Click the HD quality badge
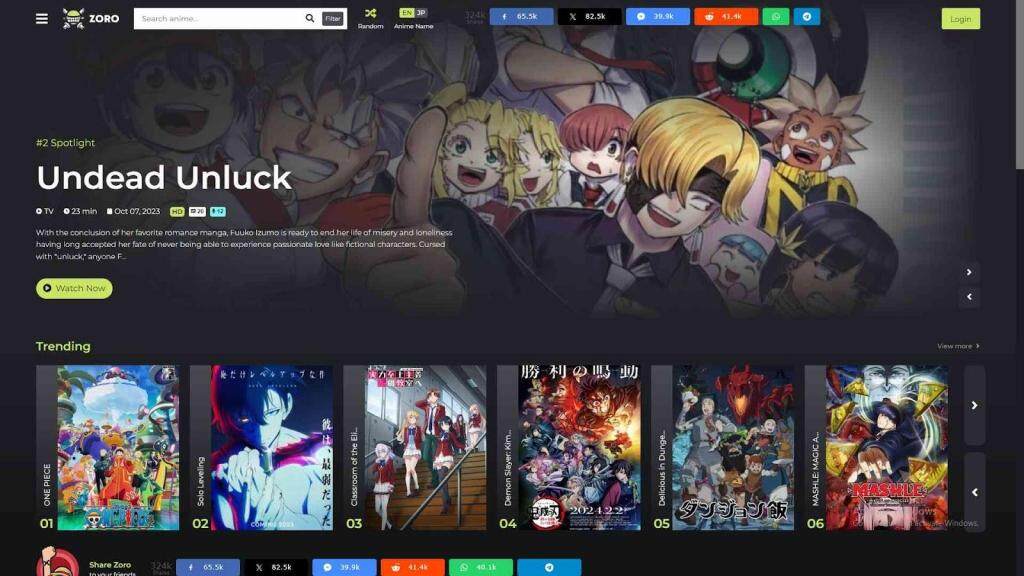This screenshot has width=1024, height=576. (177, 212)
